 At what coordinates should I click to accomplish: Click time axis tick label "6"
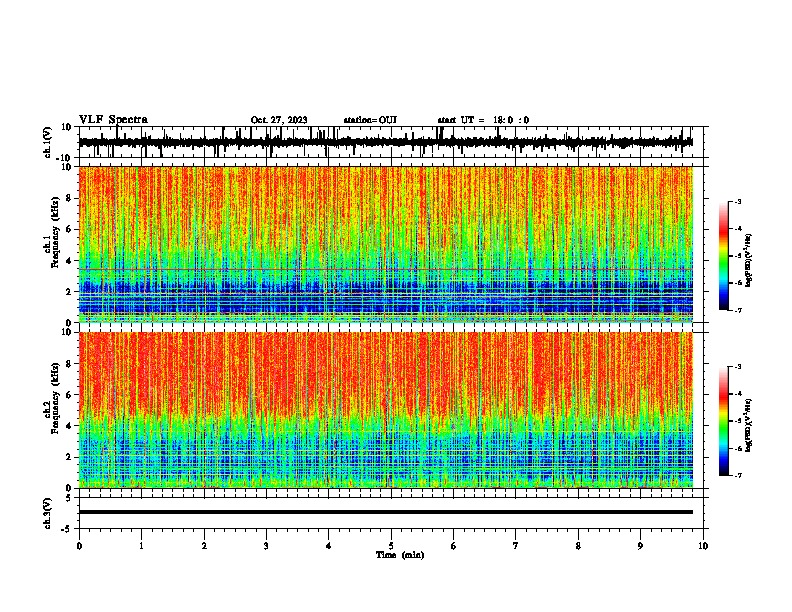pos(454,546)
